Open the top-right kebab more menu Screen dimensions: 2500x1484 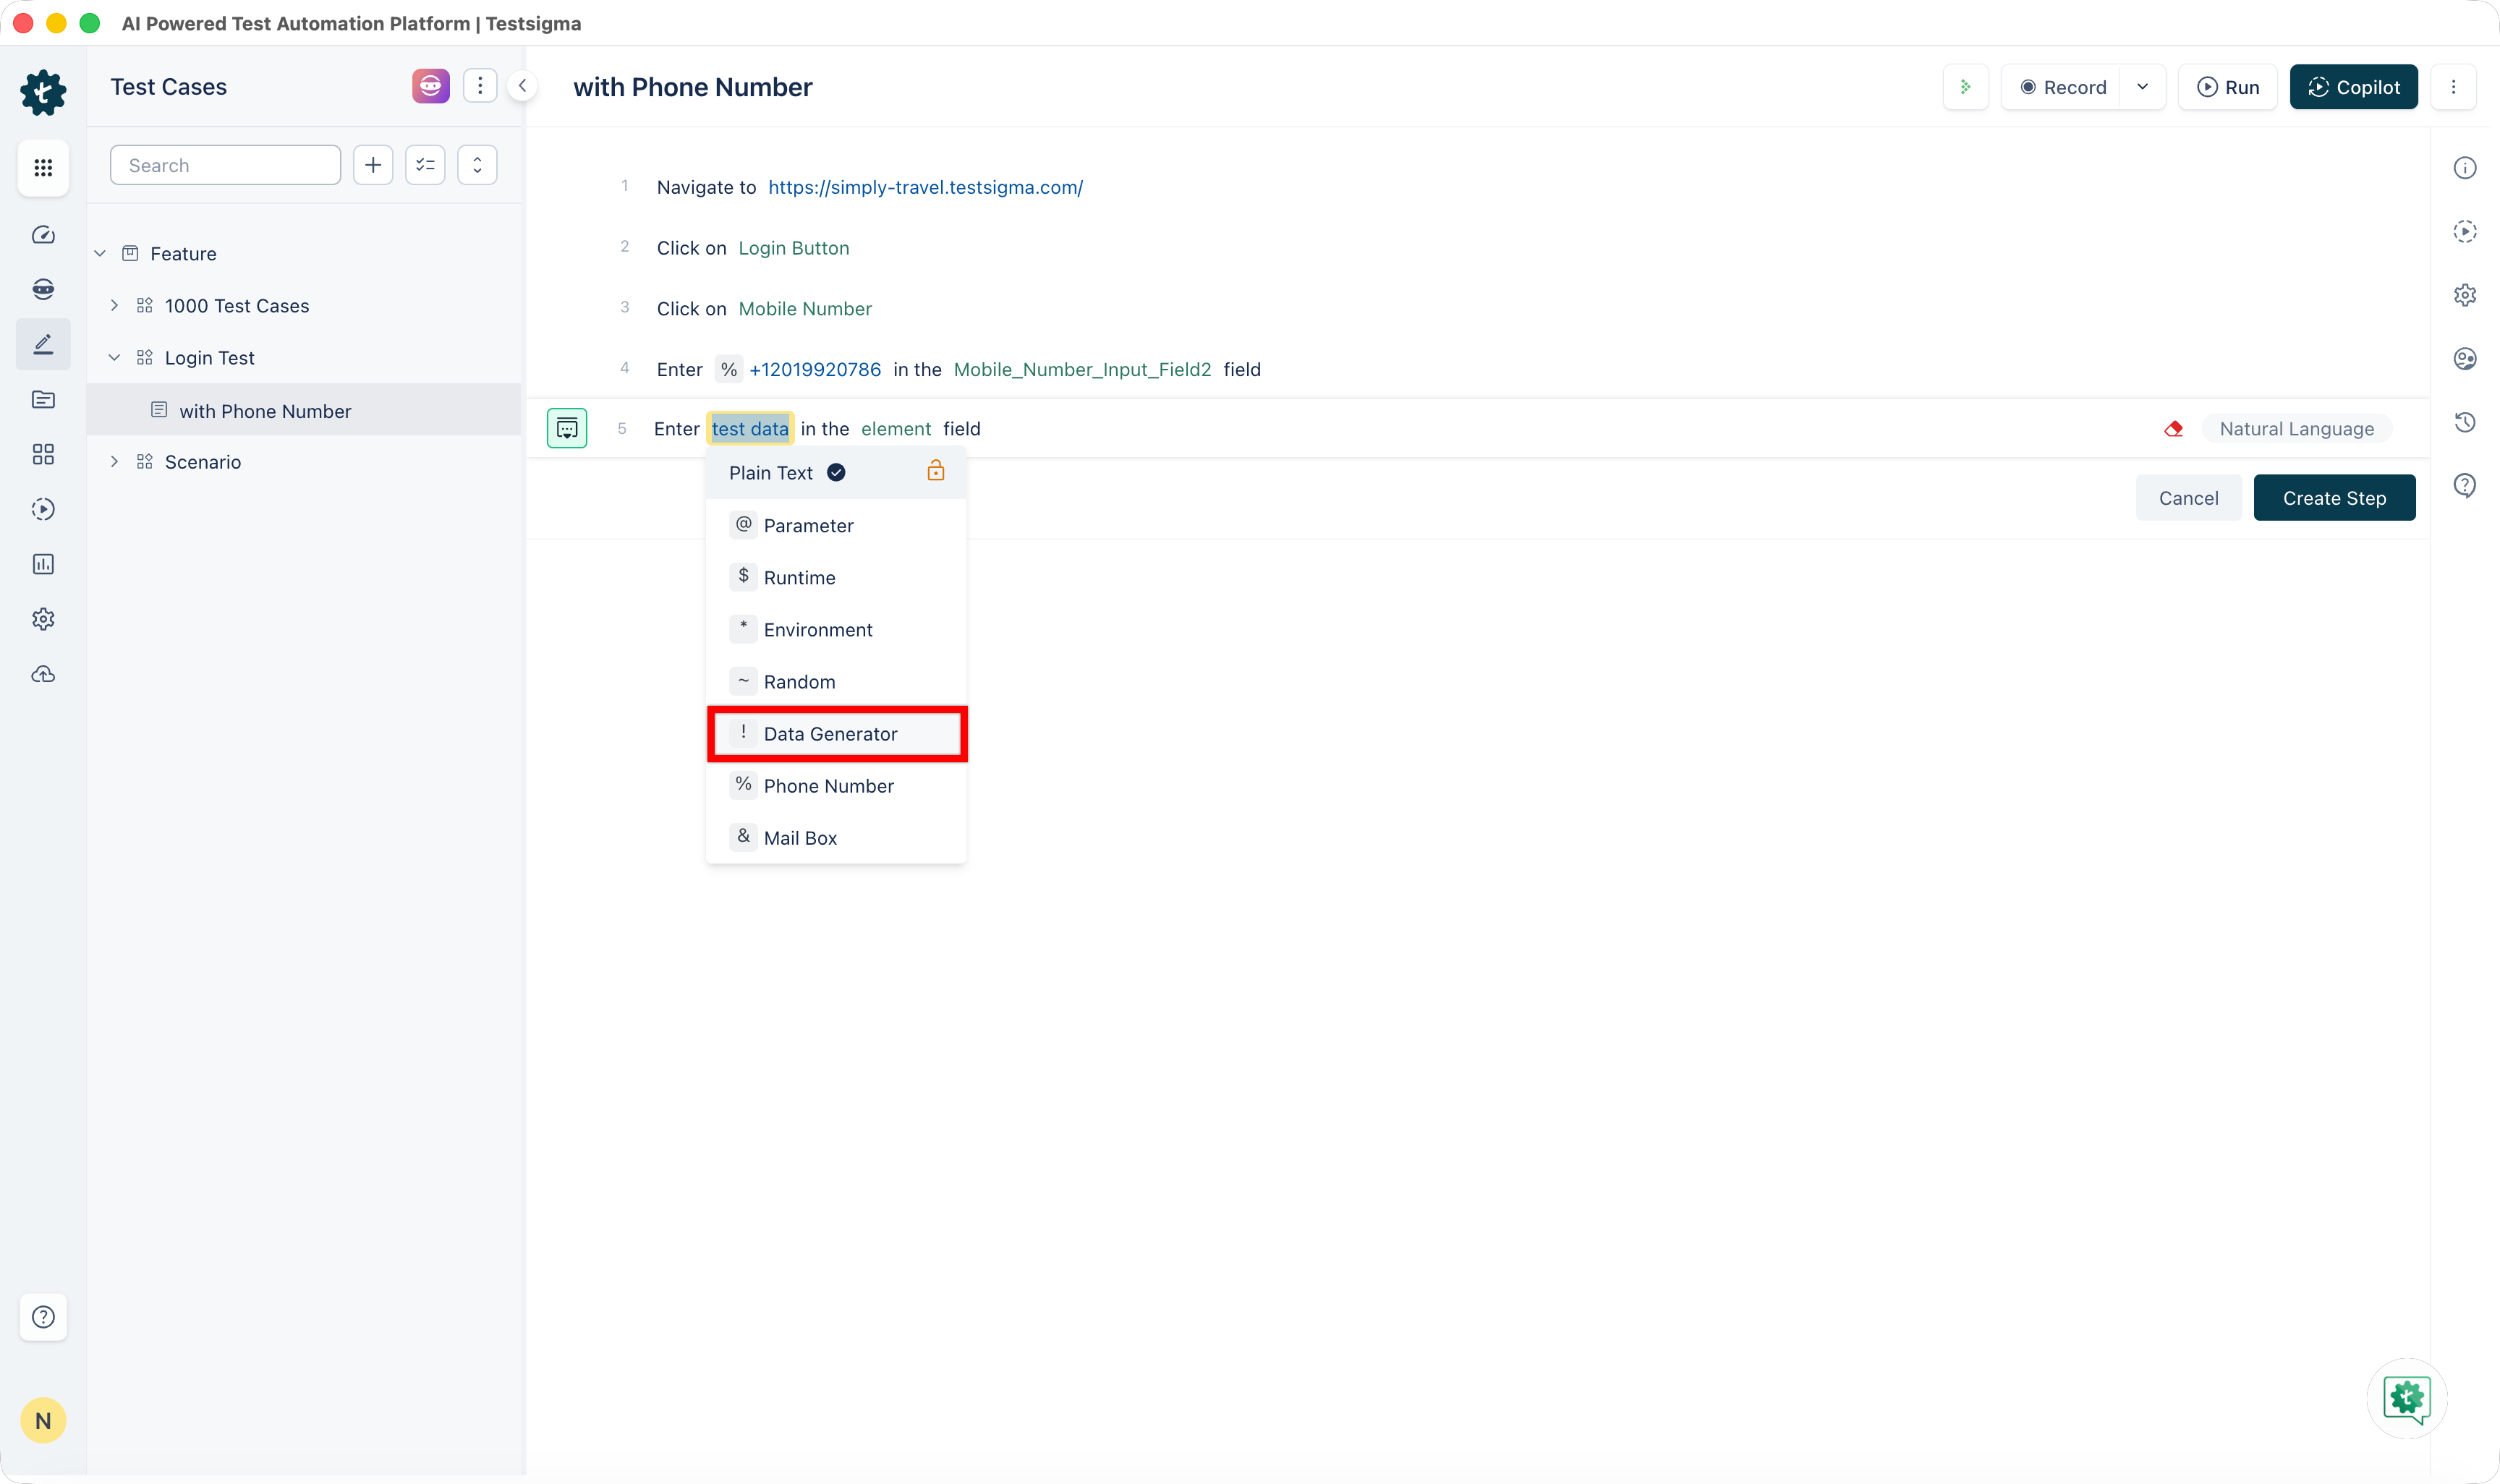2454,87
